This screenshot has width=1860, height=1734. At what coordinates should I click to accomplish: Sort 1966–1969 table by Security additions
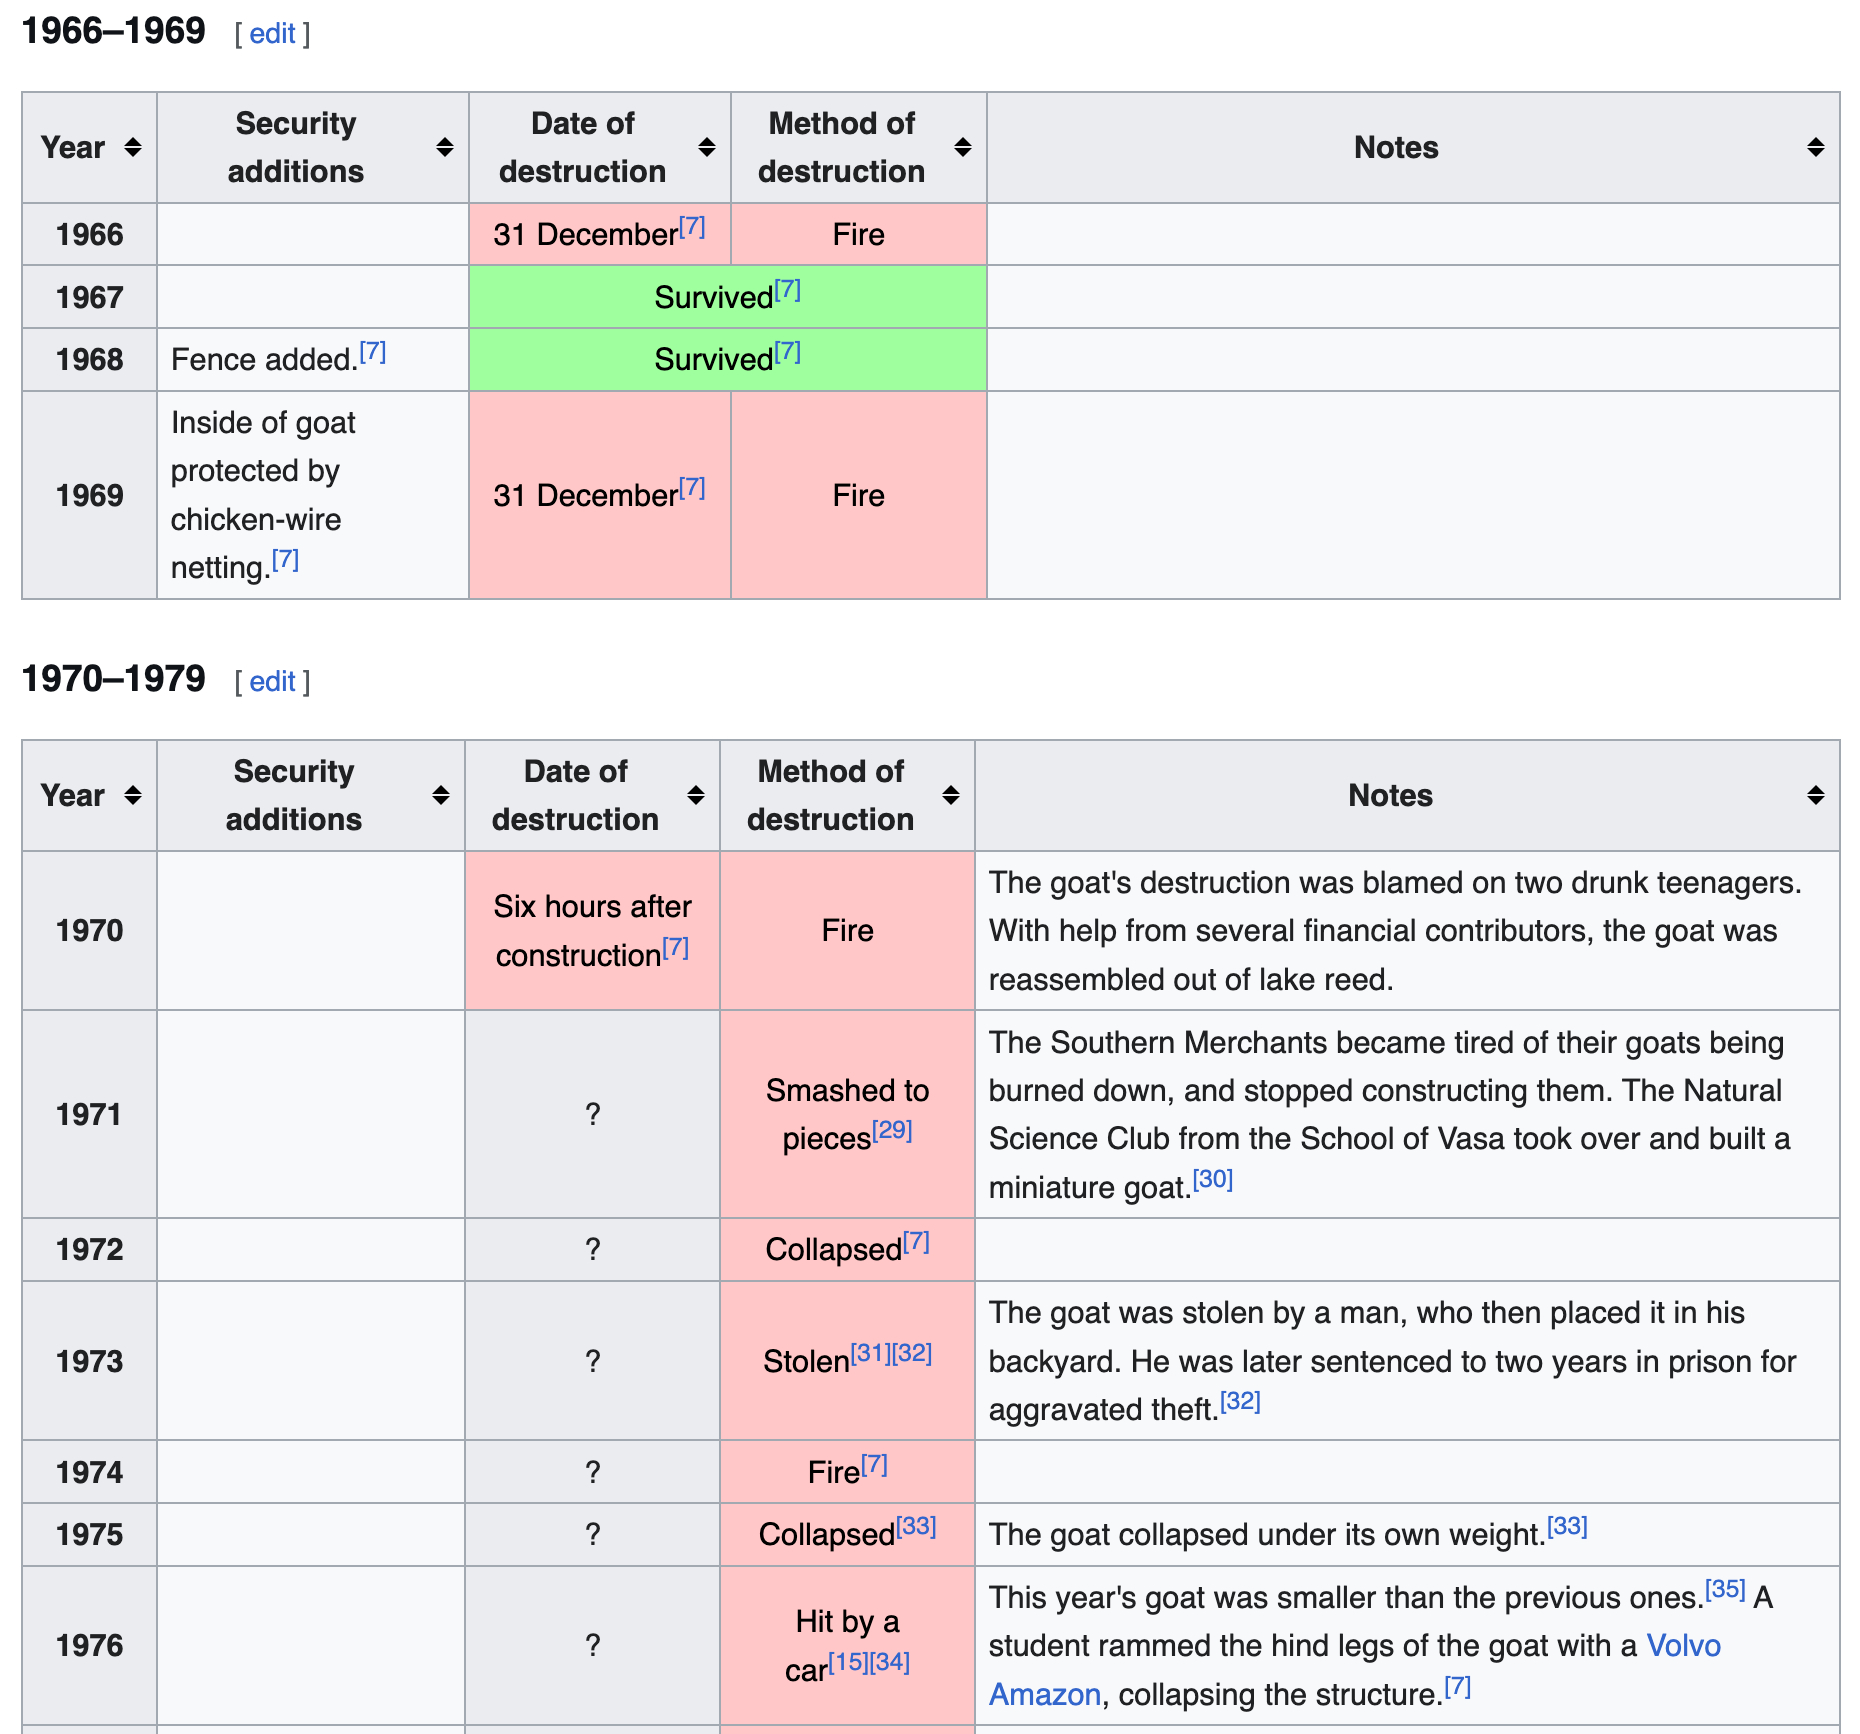(444, 148)
